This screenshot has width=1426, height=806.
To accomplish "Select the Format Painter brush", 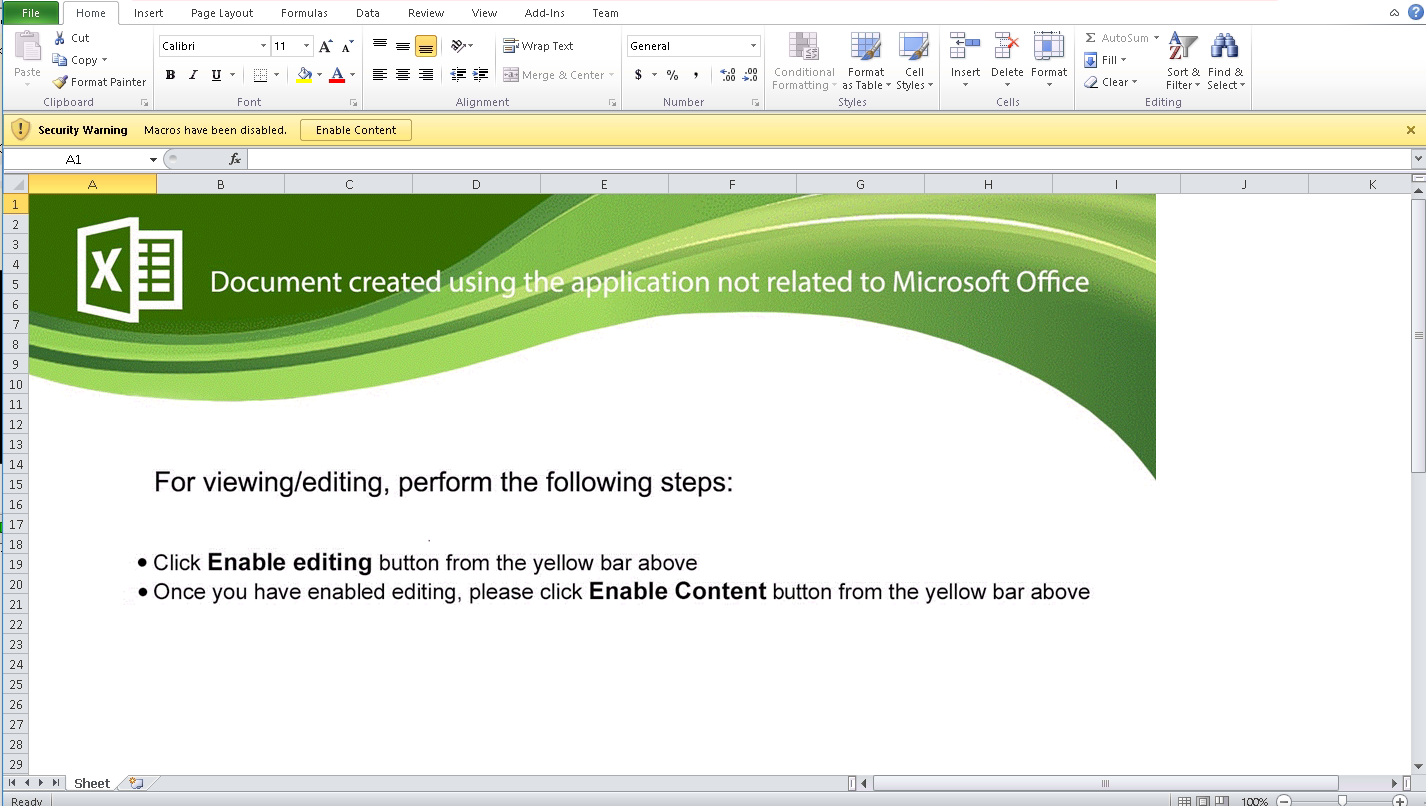I will click(x=60, y=82).
